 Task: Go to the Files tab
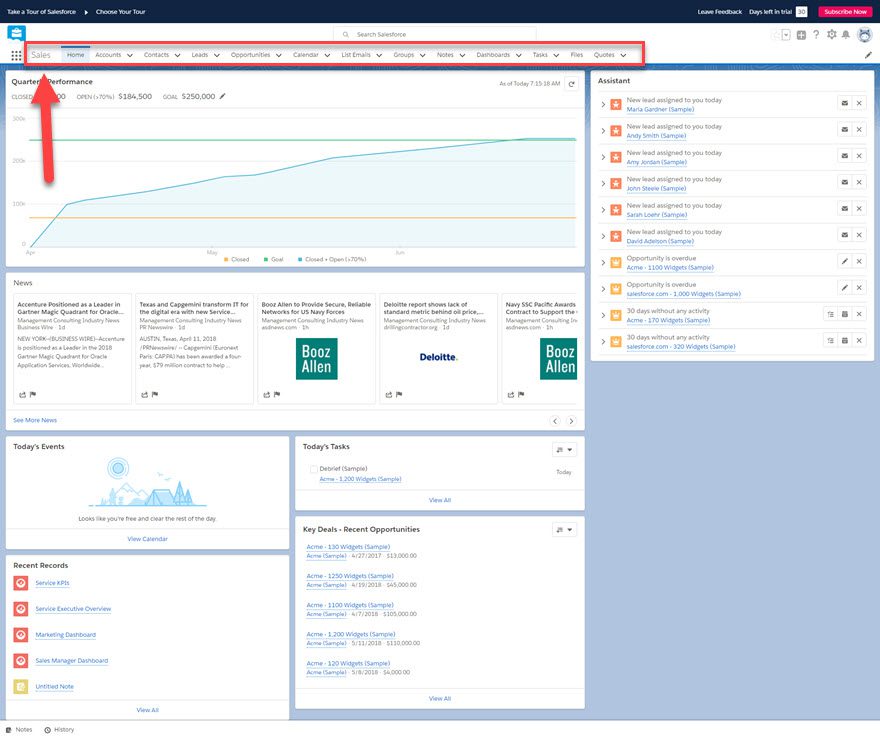pos(576,55)
